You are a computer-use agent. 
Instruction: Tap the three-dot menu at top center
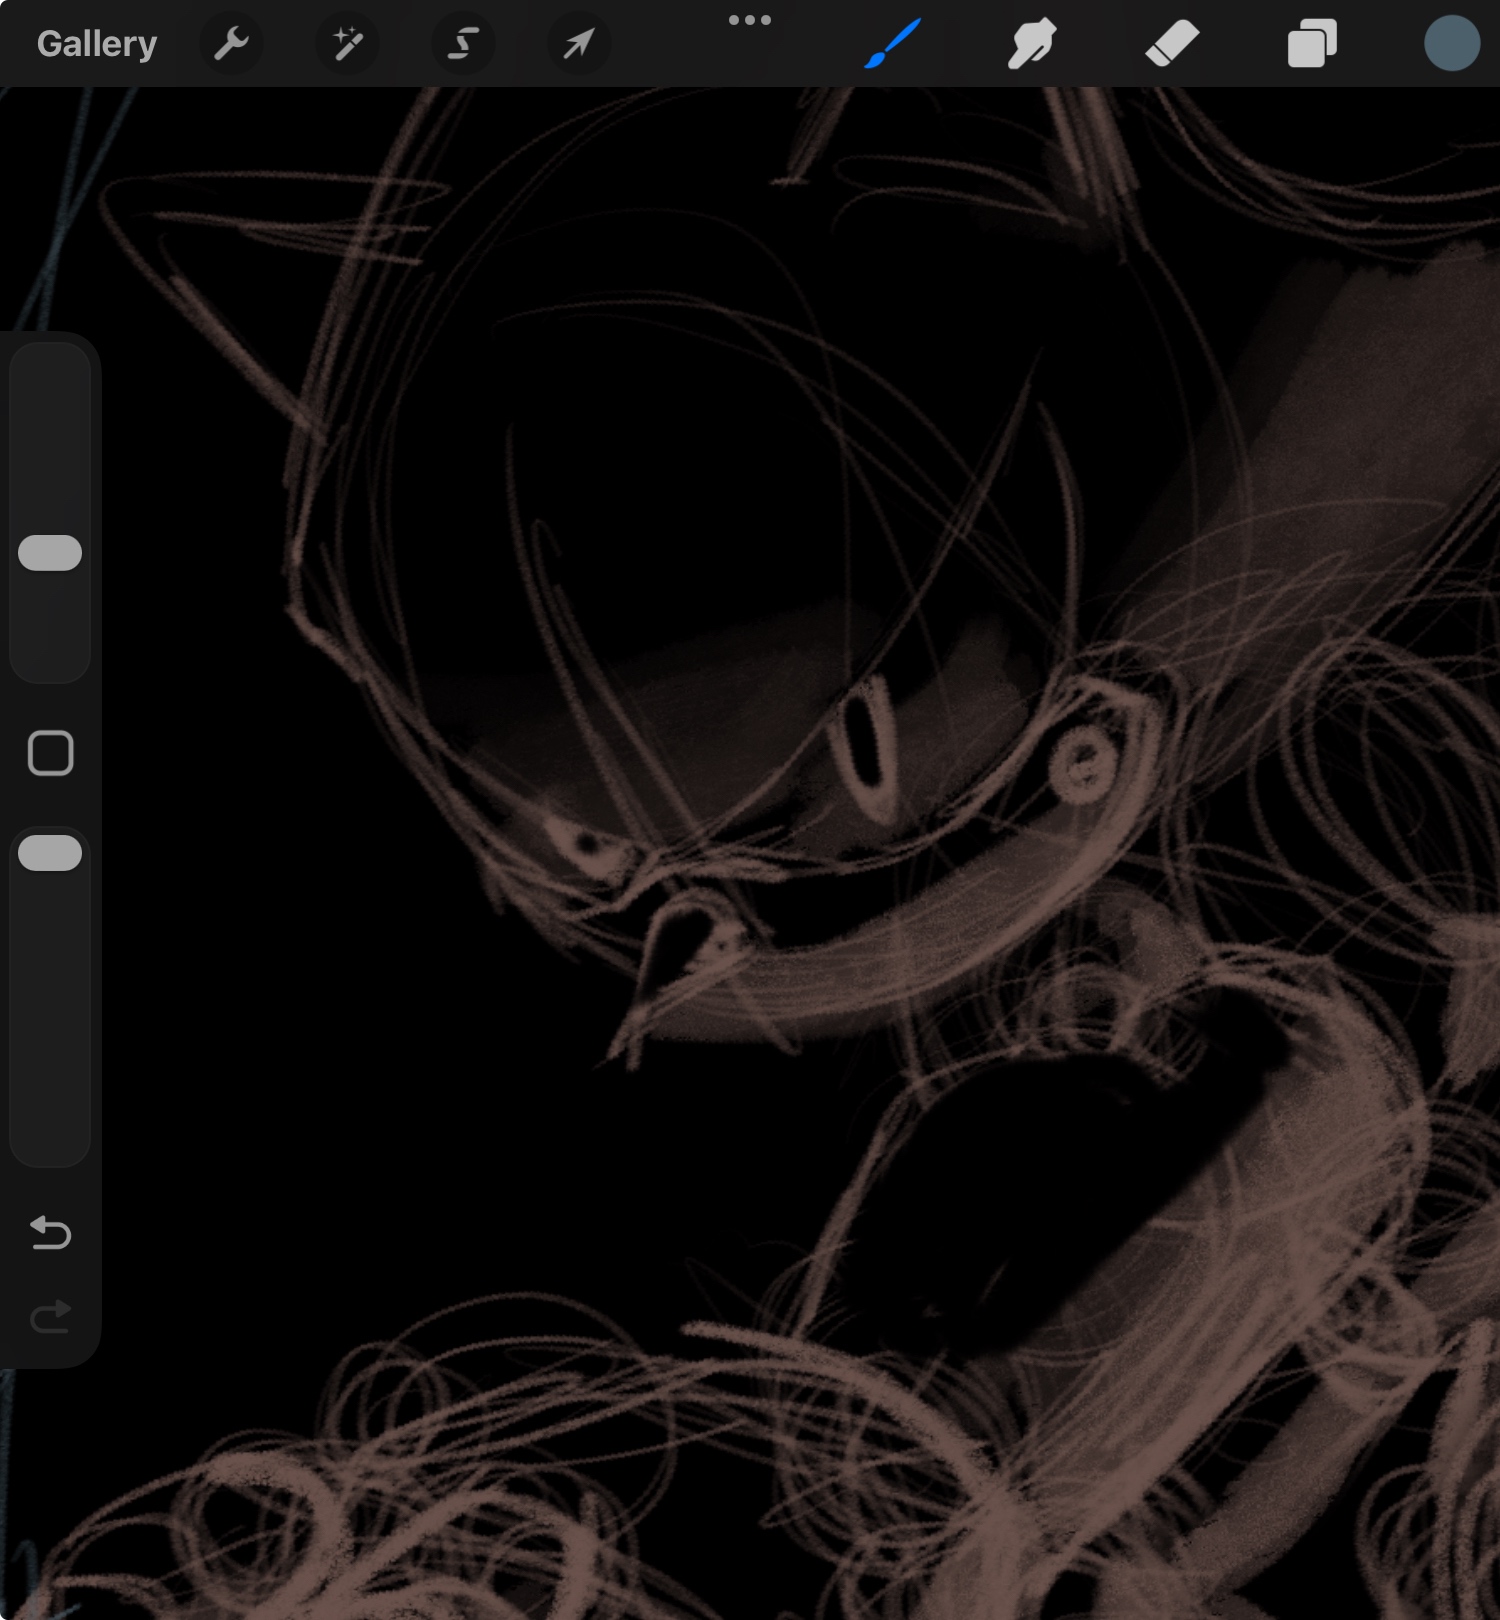(749, 20)
